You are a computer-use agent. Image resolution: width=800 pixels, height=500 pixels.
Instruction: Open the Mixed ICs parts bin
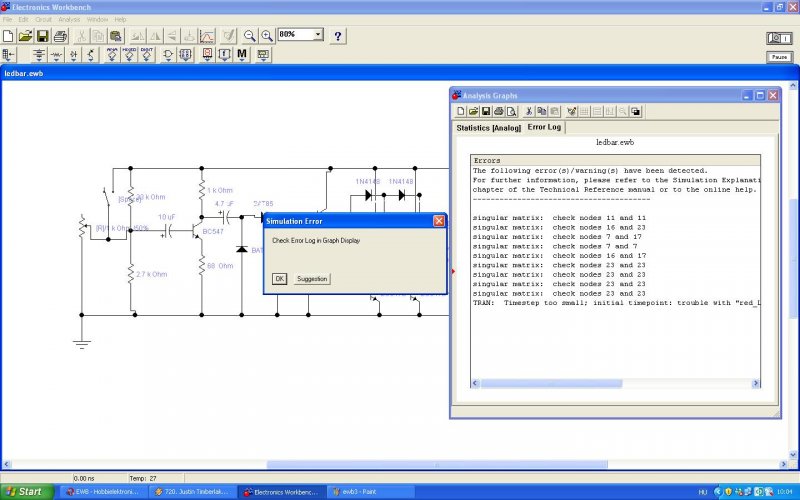[x=129, y=55]
